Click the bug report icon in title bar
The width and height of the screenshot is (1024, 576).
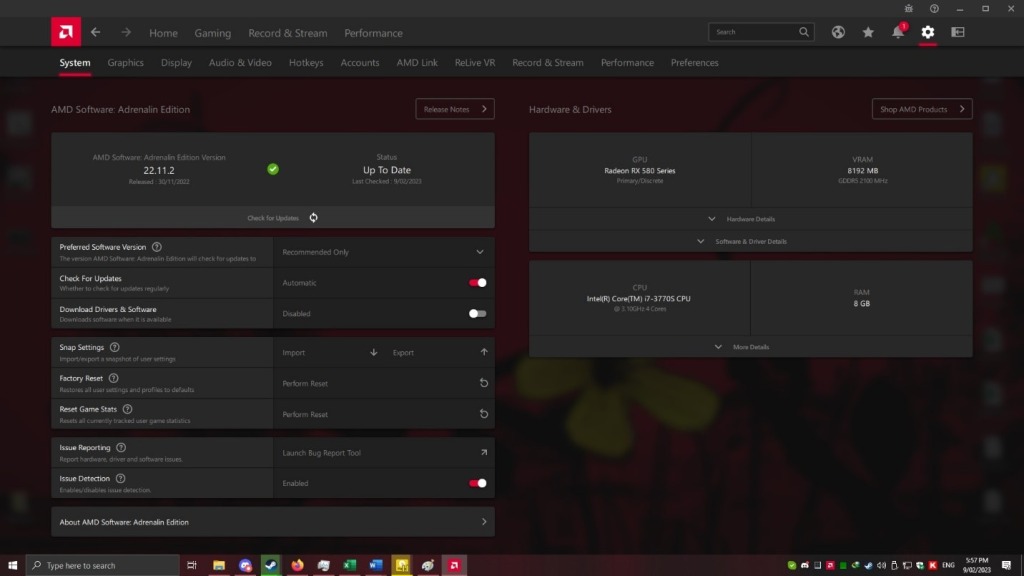click(x=908, y=8)
